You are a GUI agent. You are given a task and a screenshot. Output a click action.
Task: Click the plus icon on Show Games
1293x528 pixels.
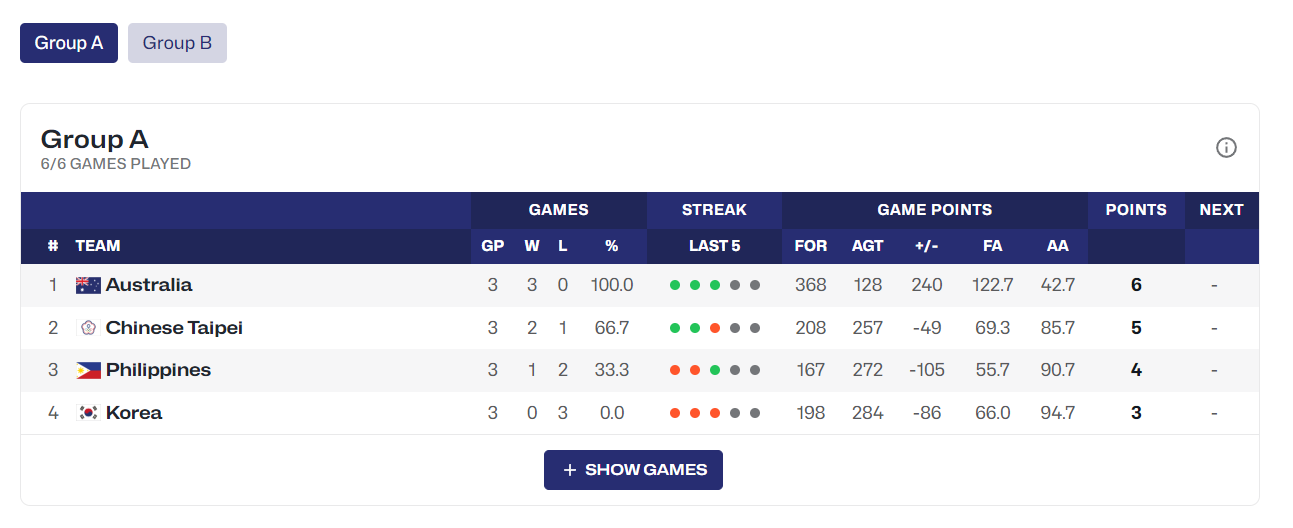(x=570, y=470)
